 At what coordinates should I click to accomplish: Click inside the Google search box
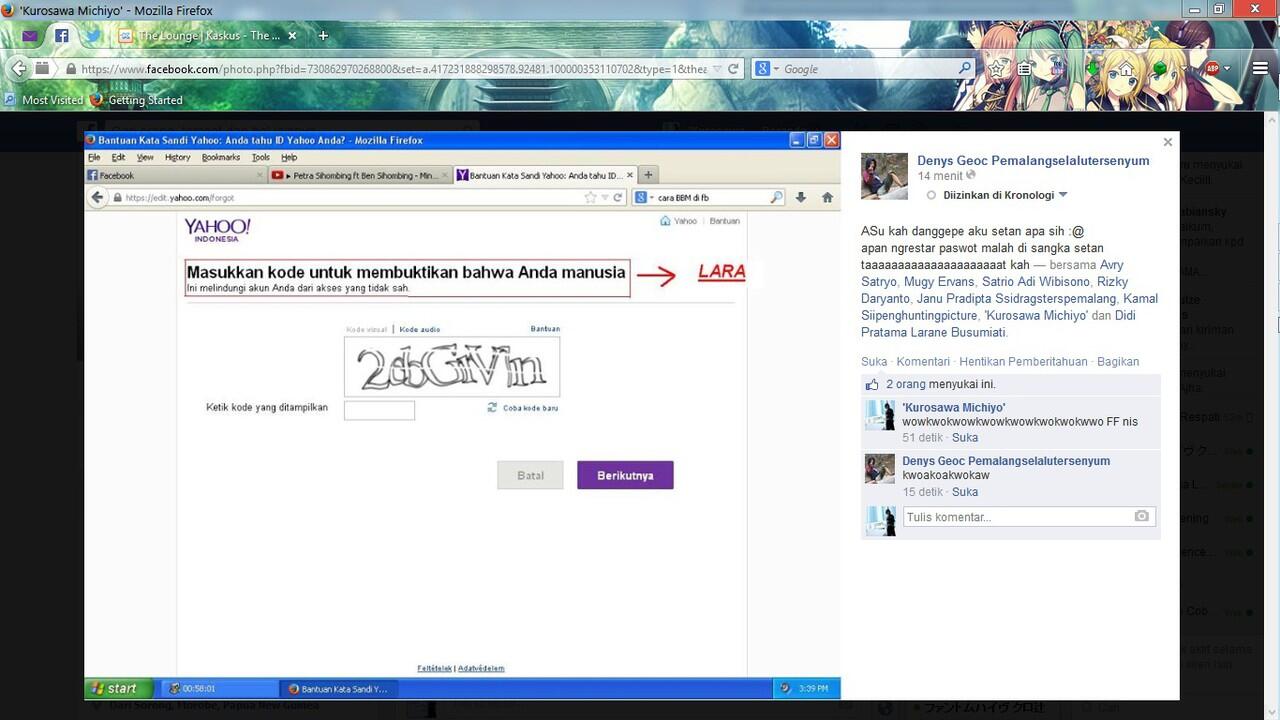[x=868, y=69]
